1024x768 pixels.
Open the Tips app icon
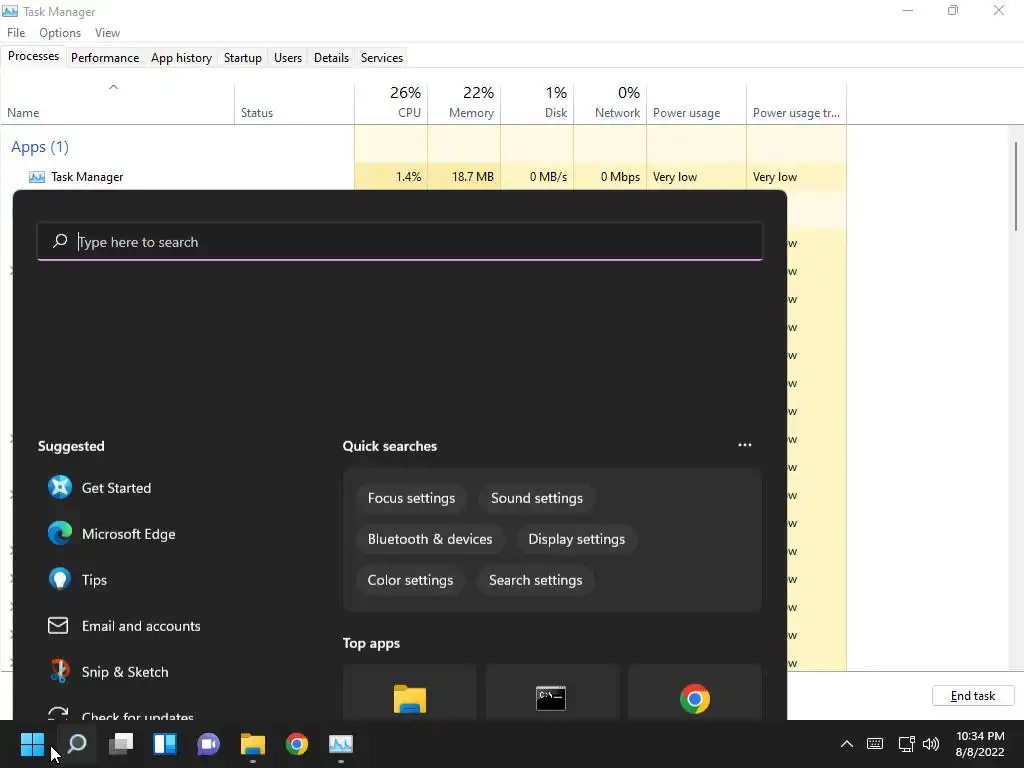click(59, 579)
